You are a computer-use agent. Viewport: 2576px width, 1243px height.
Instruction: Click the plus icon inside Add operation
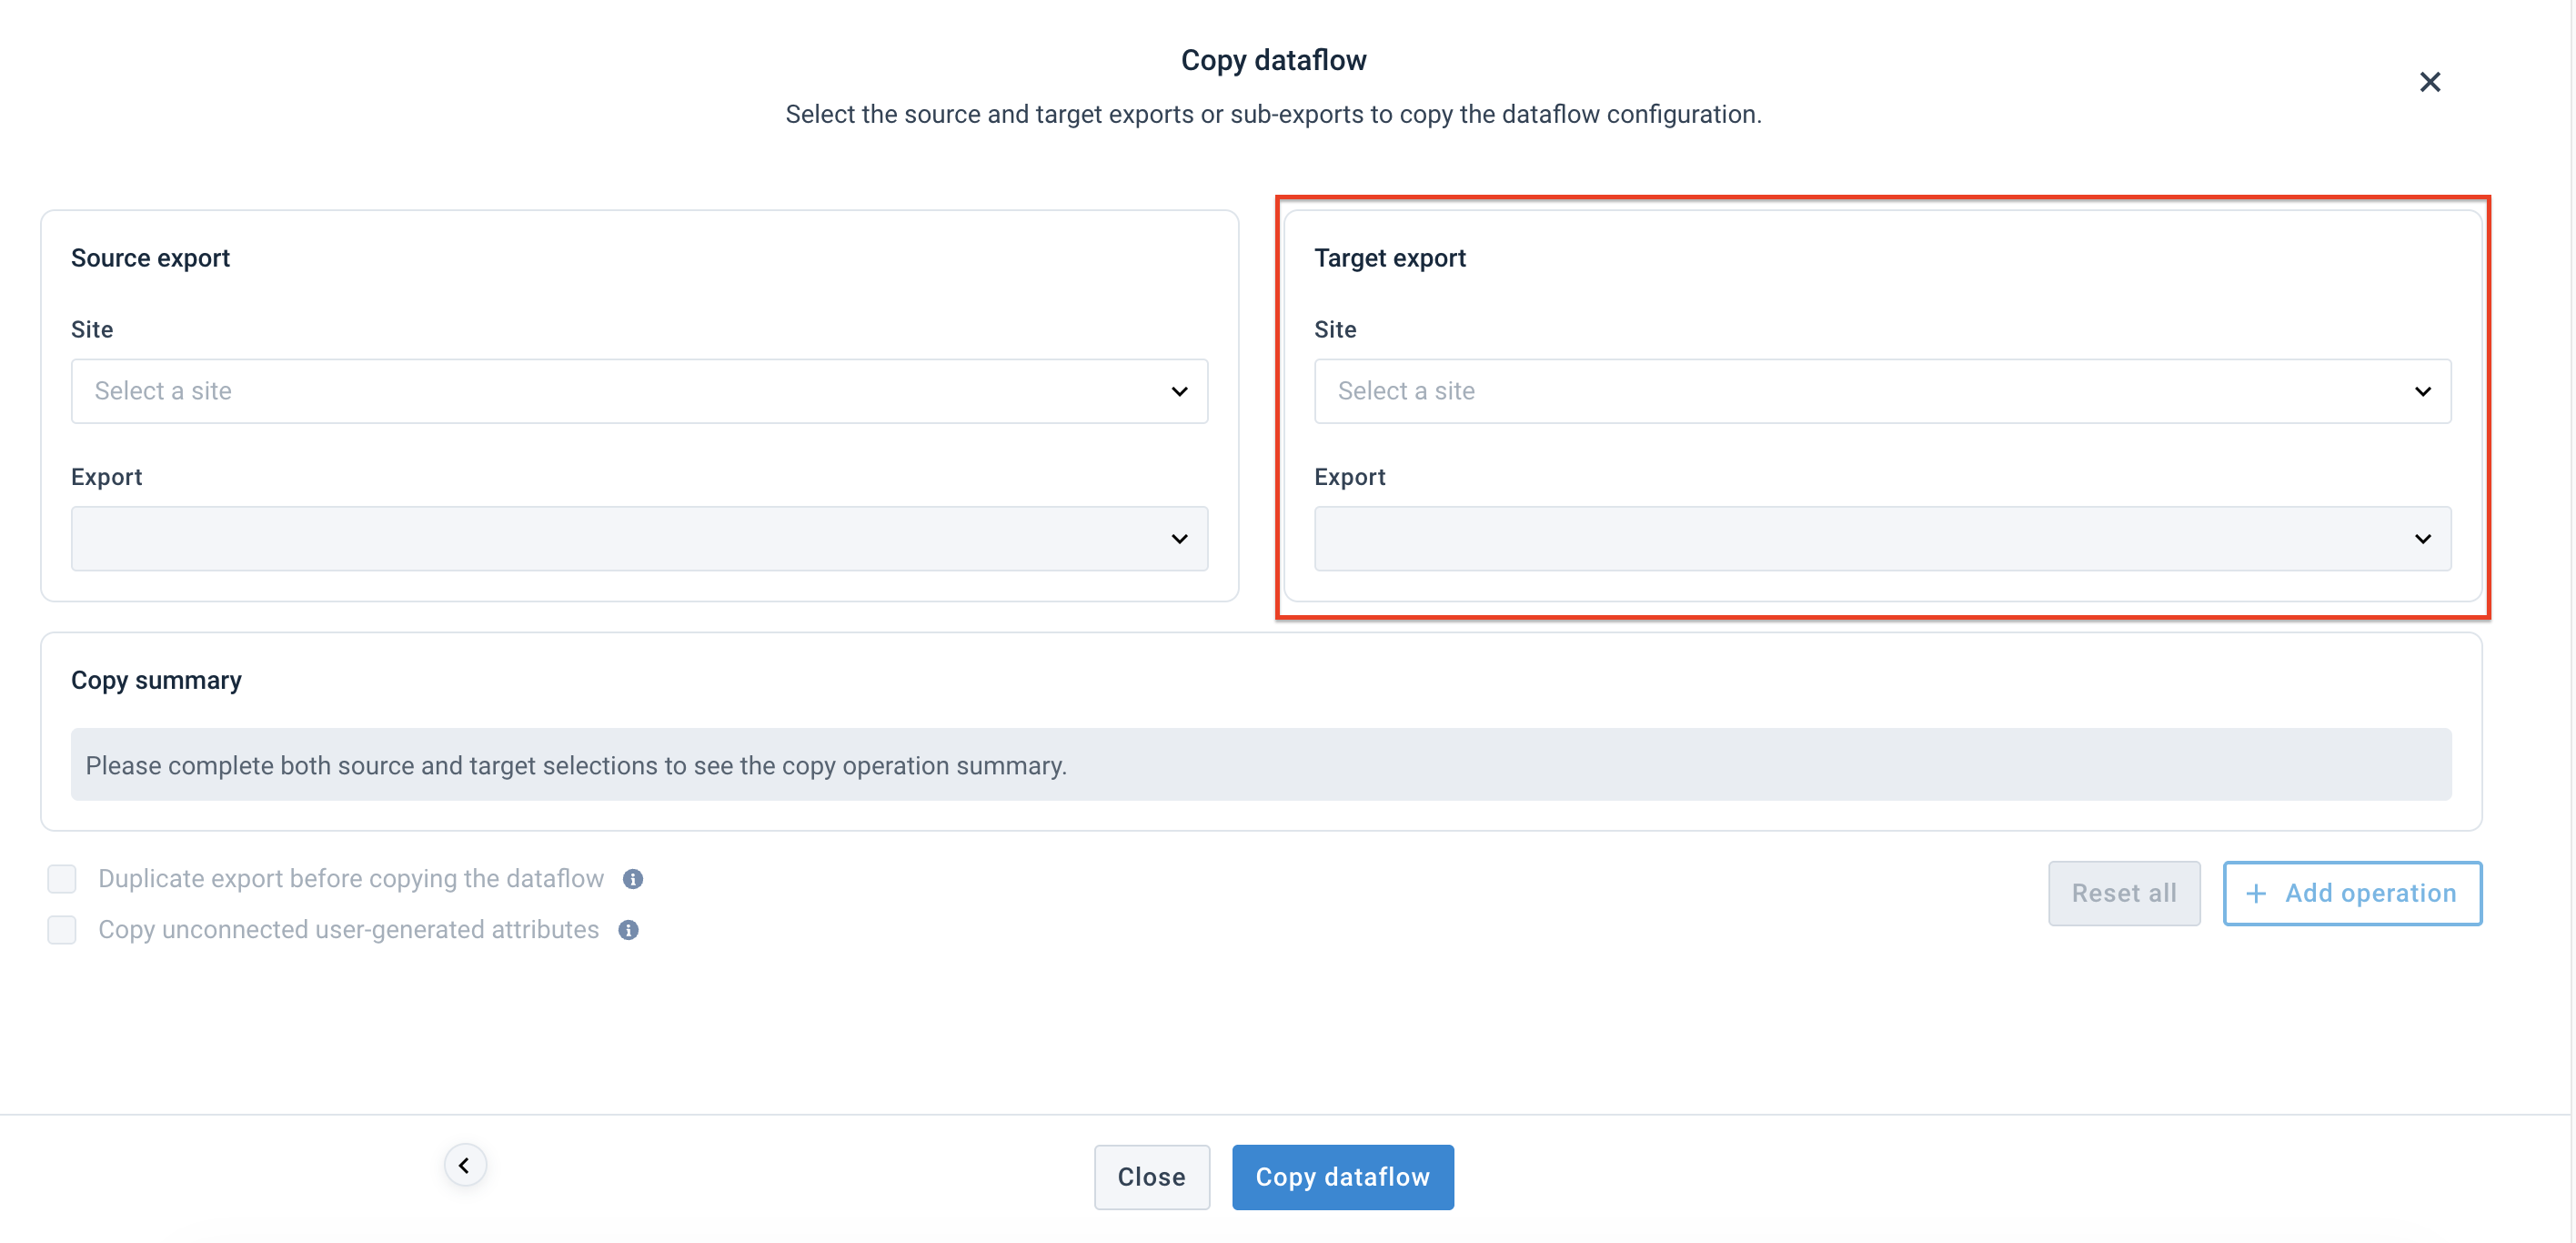tap(2258, 893)
